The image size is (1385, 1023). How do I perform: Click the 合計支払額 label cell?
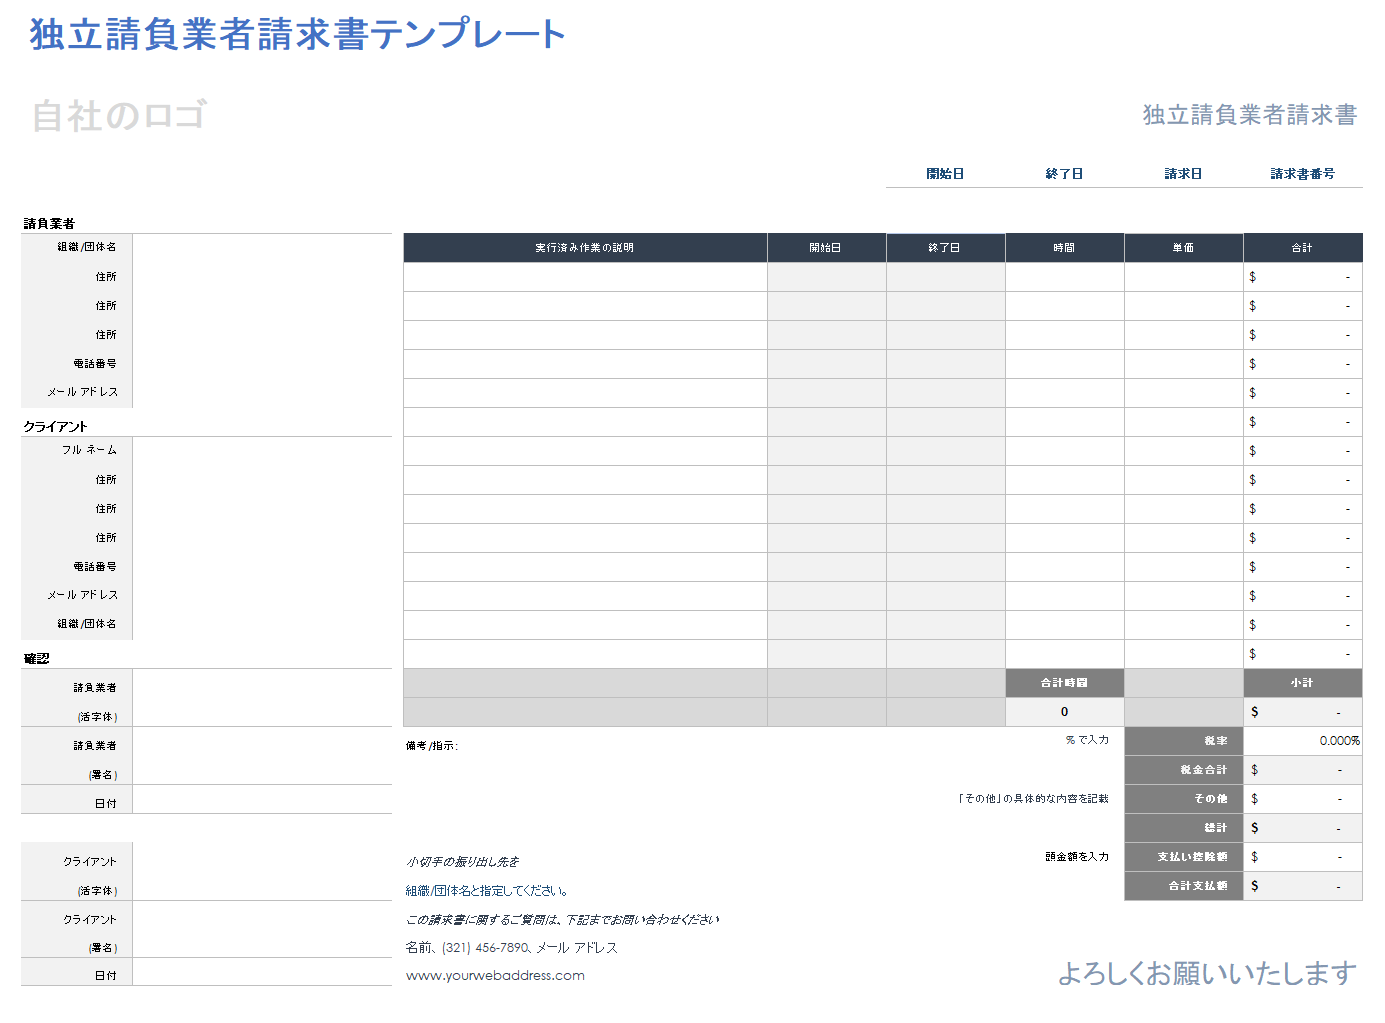(1183, 886)
